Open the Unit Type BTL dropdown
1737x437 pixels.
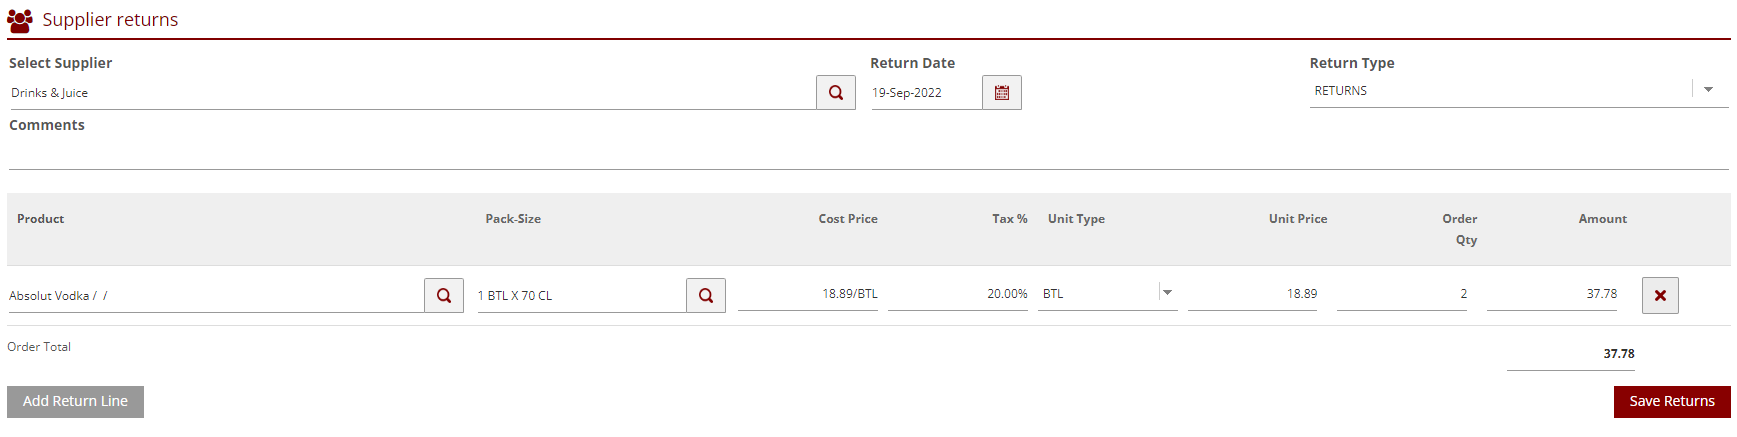(1167, 293)
